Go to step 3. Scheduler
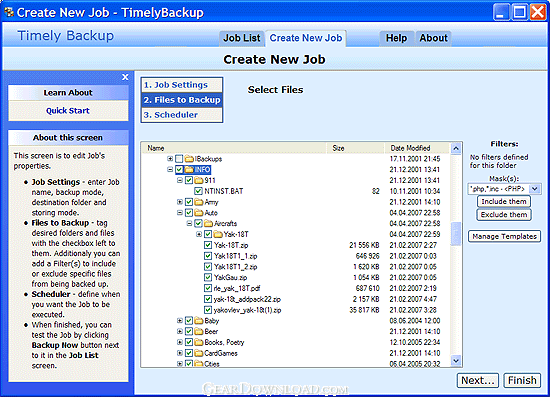 [182, 115]
